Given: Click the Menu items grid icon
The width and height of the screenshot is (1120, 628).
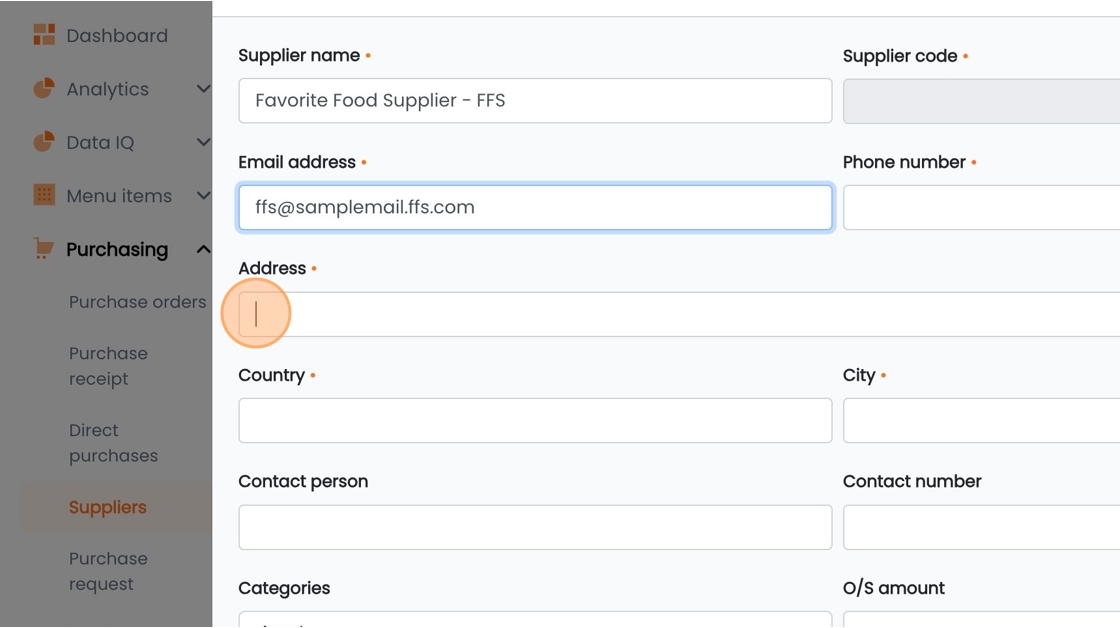Looking at the screenshot, I should (x=44, y=195).
